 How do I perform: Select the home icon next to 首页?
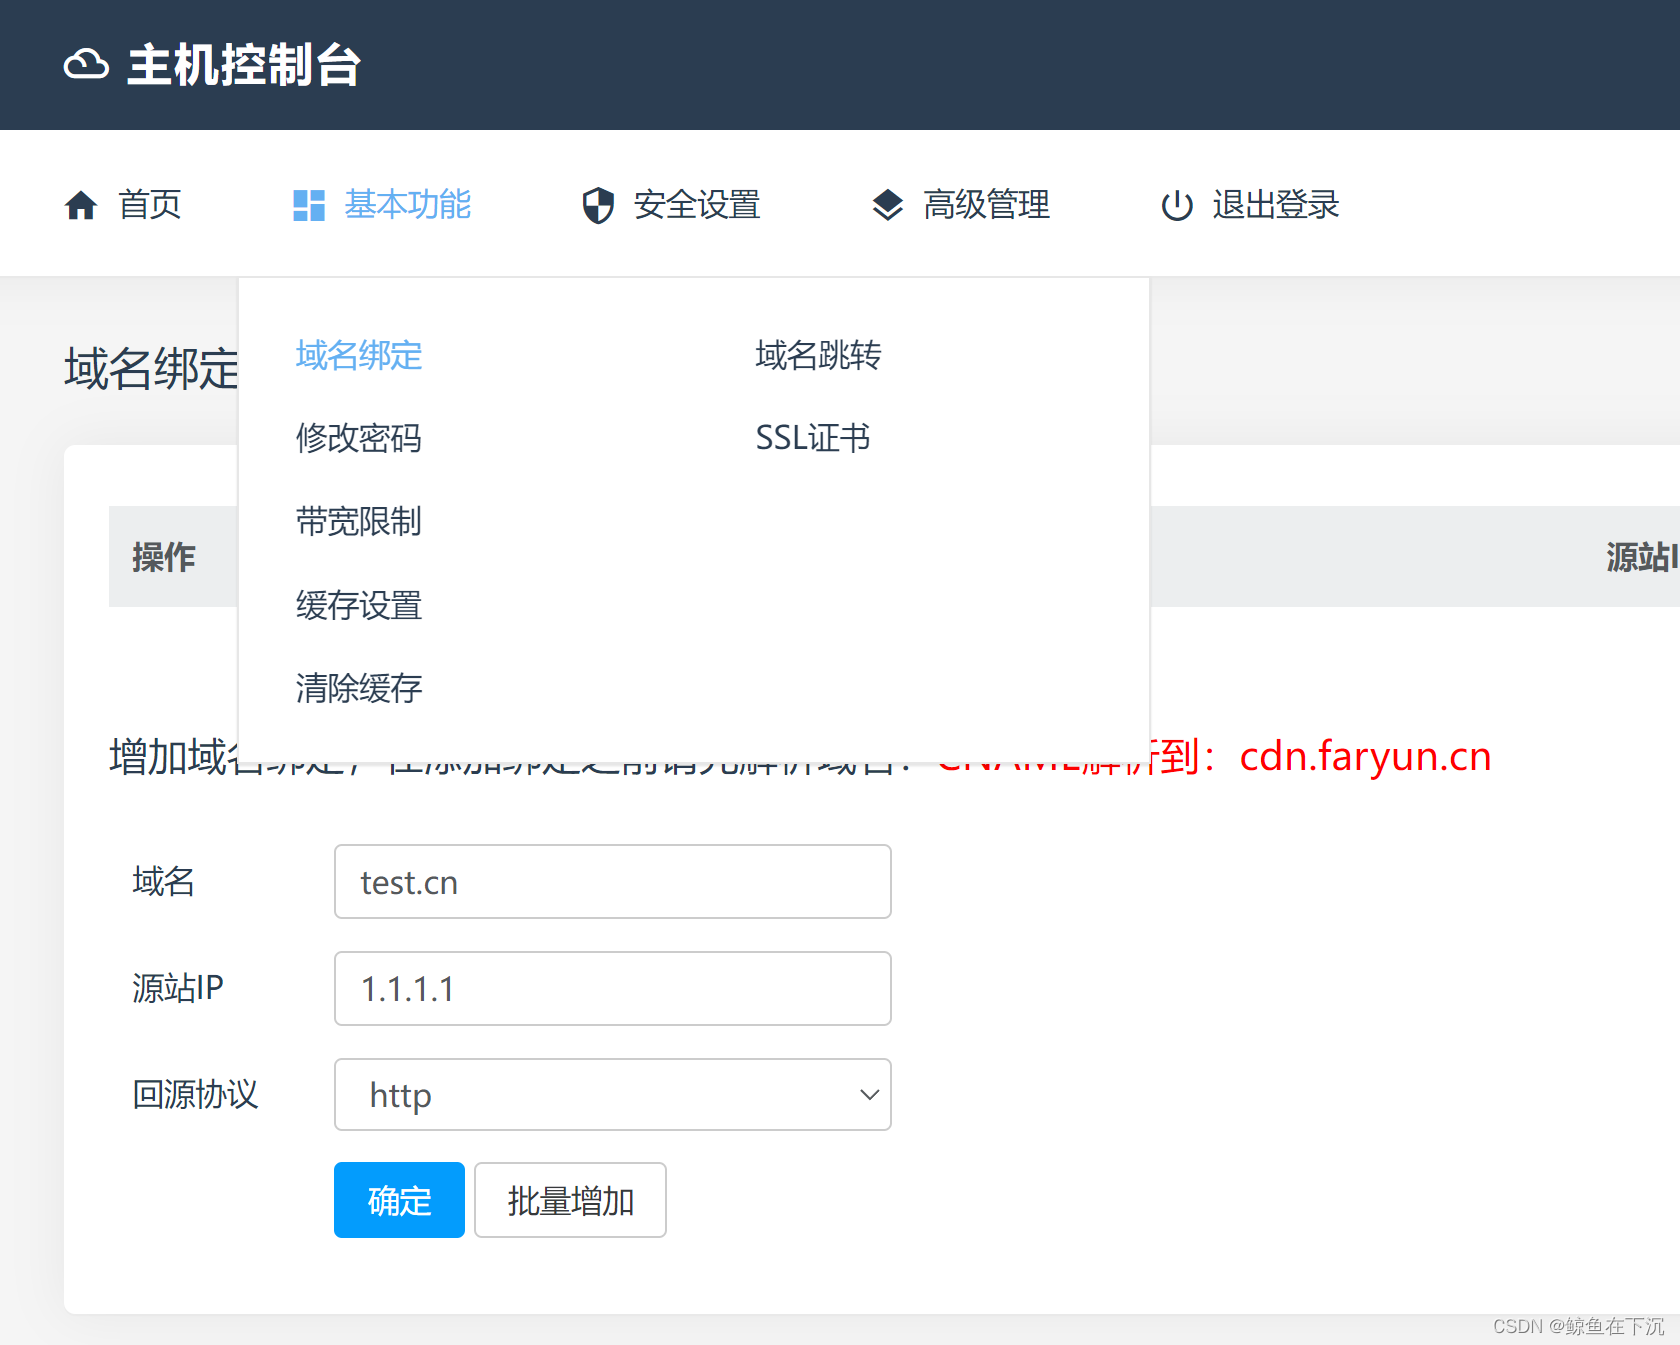pyautogui.click(x=81, y=204)
